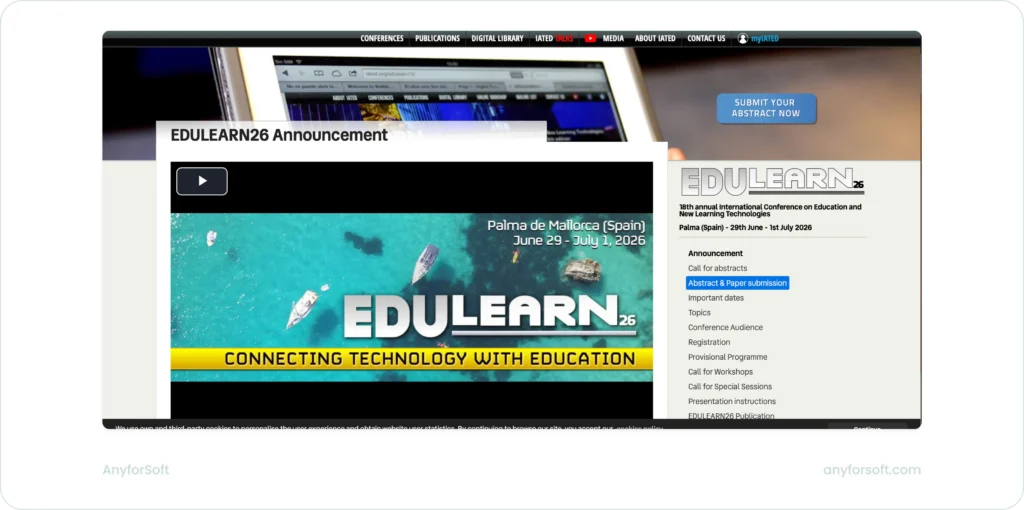Open the Provisional Programme link
This screenshot has width=1024, height=510.
tap(728, 357)
